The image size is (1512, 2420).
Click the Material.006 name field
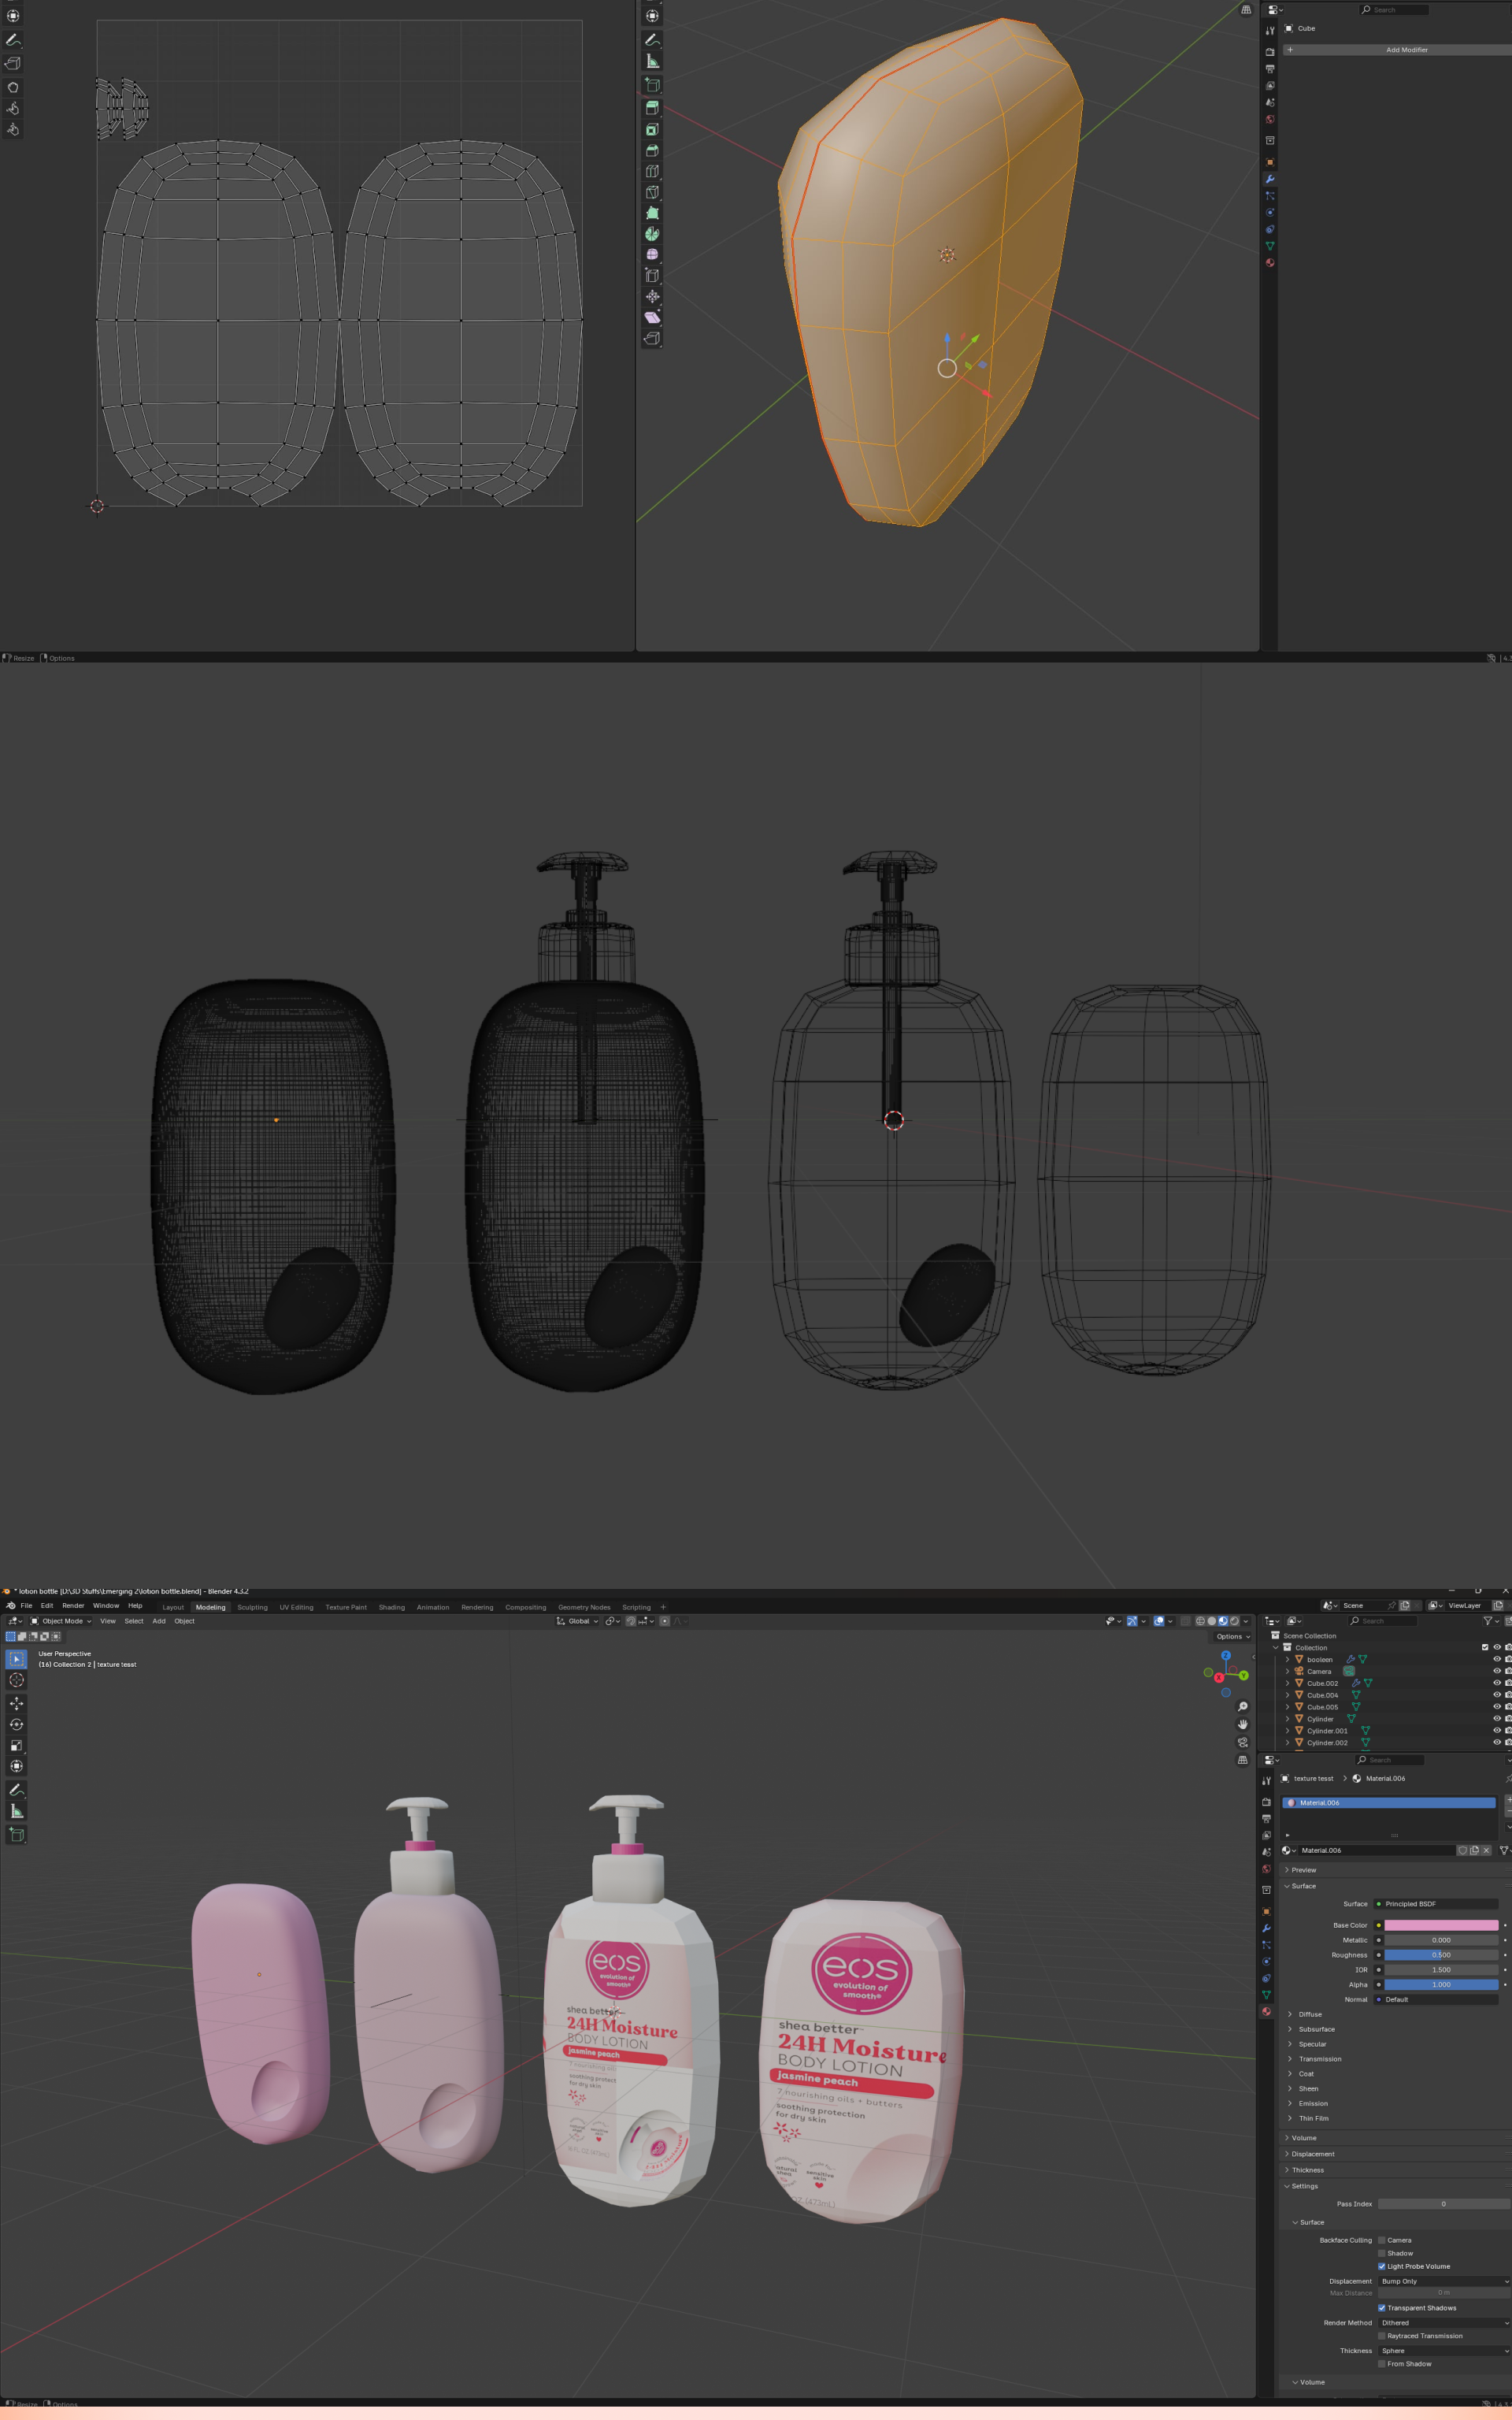1377,1851
